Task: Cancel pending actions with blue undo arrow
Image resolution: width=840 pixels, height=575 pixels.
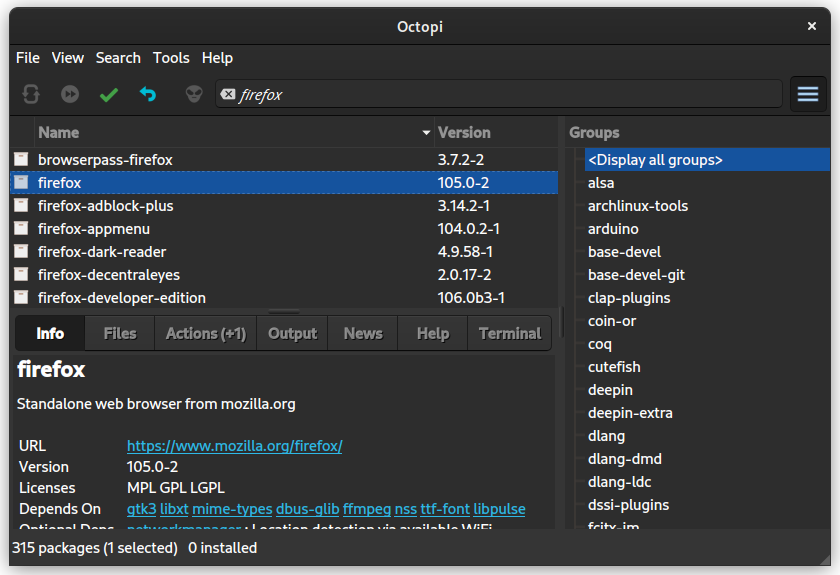Action: 148,94
